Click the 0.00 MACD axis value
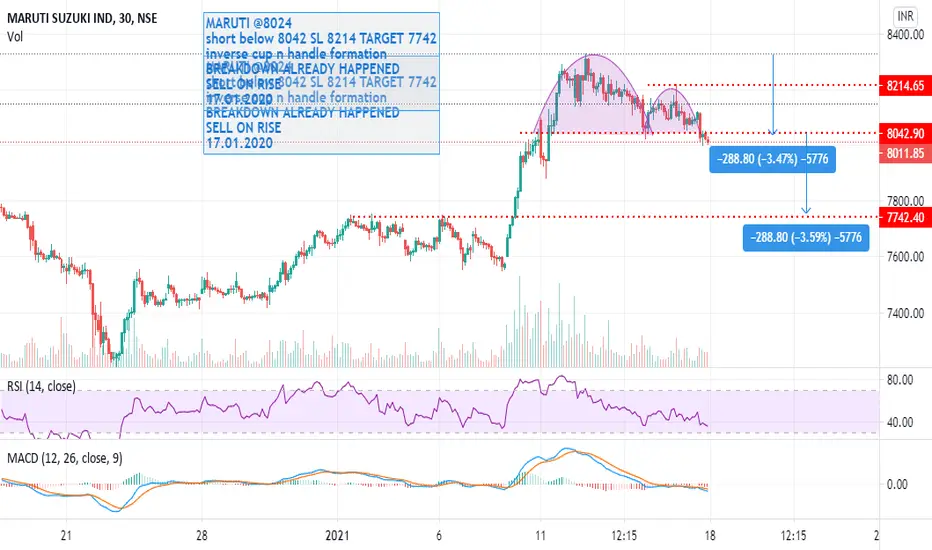Image resolution: width=932 pixels, height=550 pixels. (x=897, y=485)
